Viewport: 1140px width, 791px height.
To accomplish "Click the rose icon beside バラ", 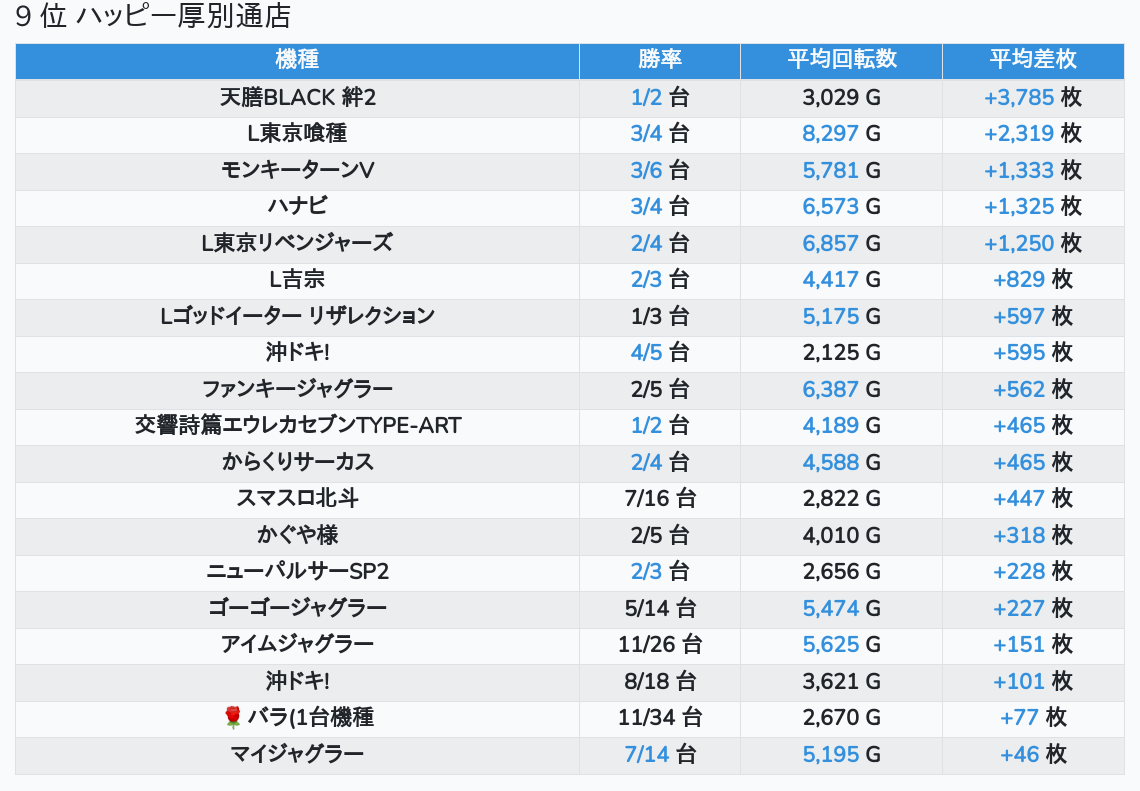I will click(233, 717).
